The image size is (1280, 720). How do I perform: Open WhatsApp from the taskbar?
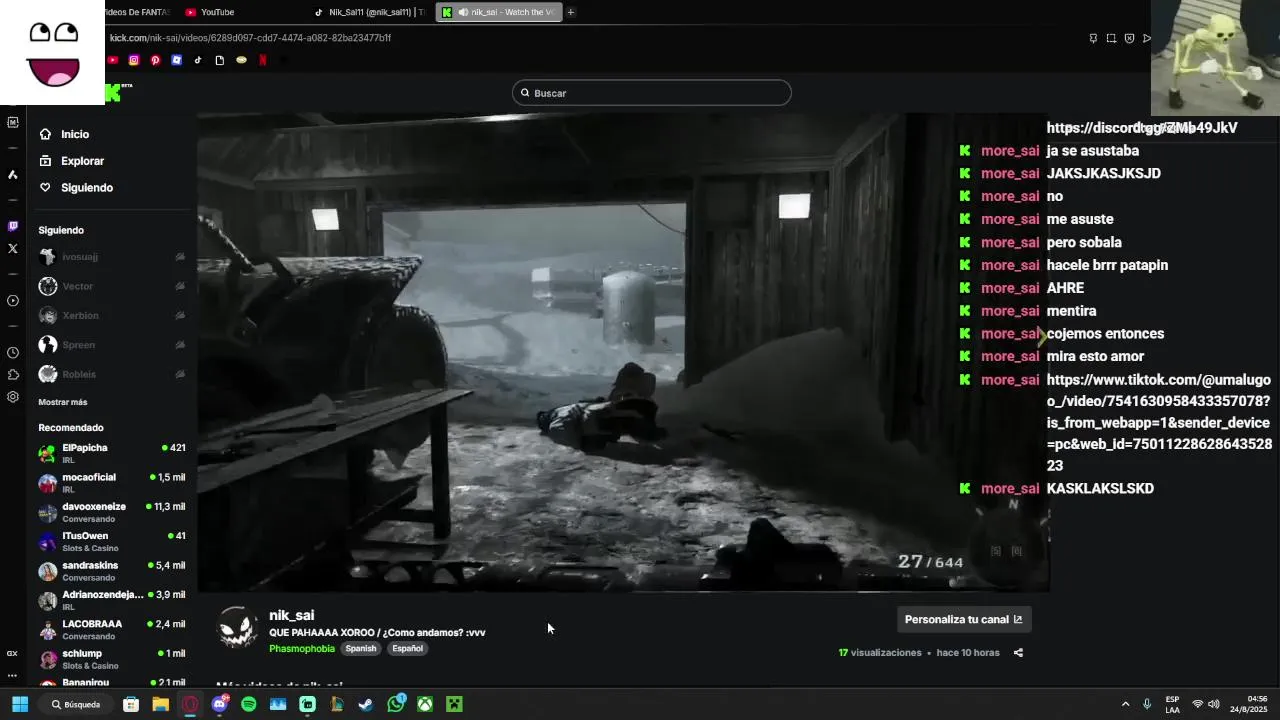point(396,704)
